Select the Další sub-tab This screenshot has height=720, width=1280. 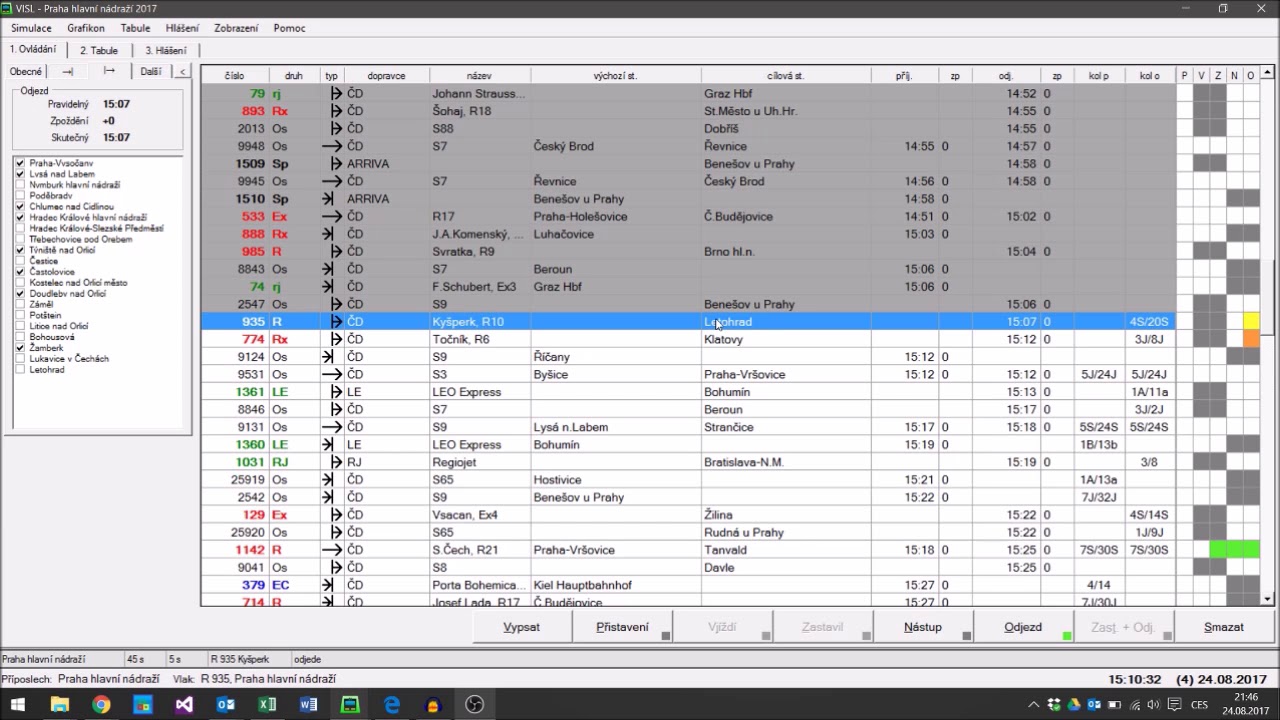(x=150, y=71)
